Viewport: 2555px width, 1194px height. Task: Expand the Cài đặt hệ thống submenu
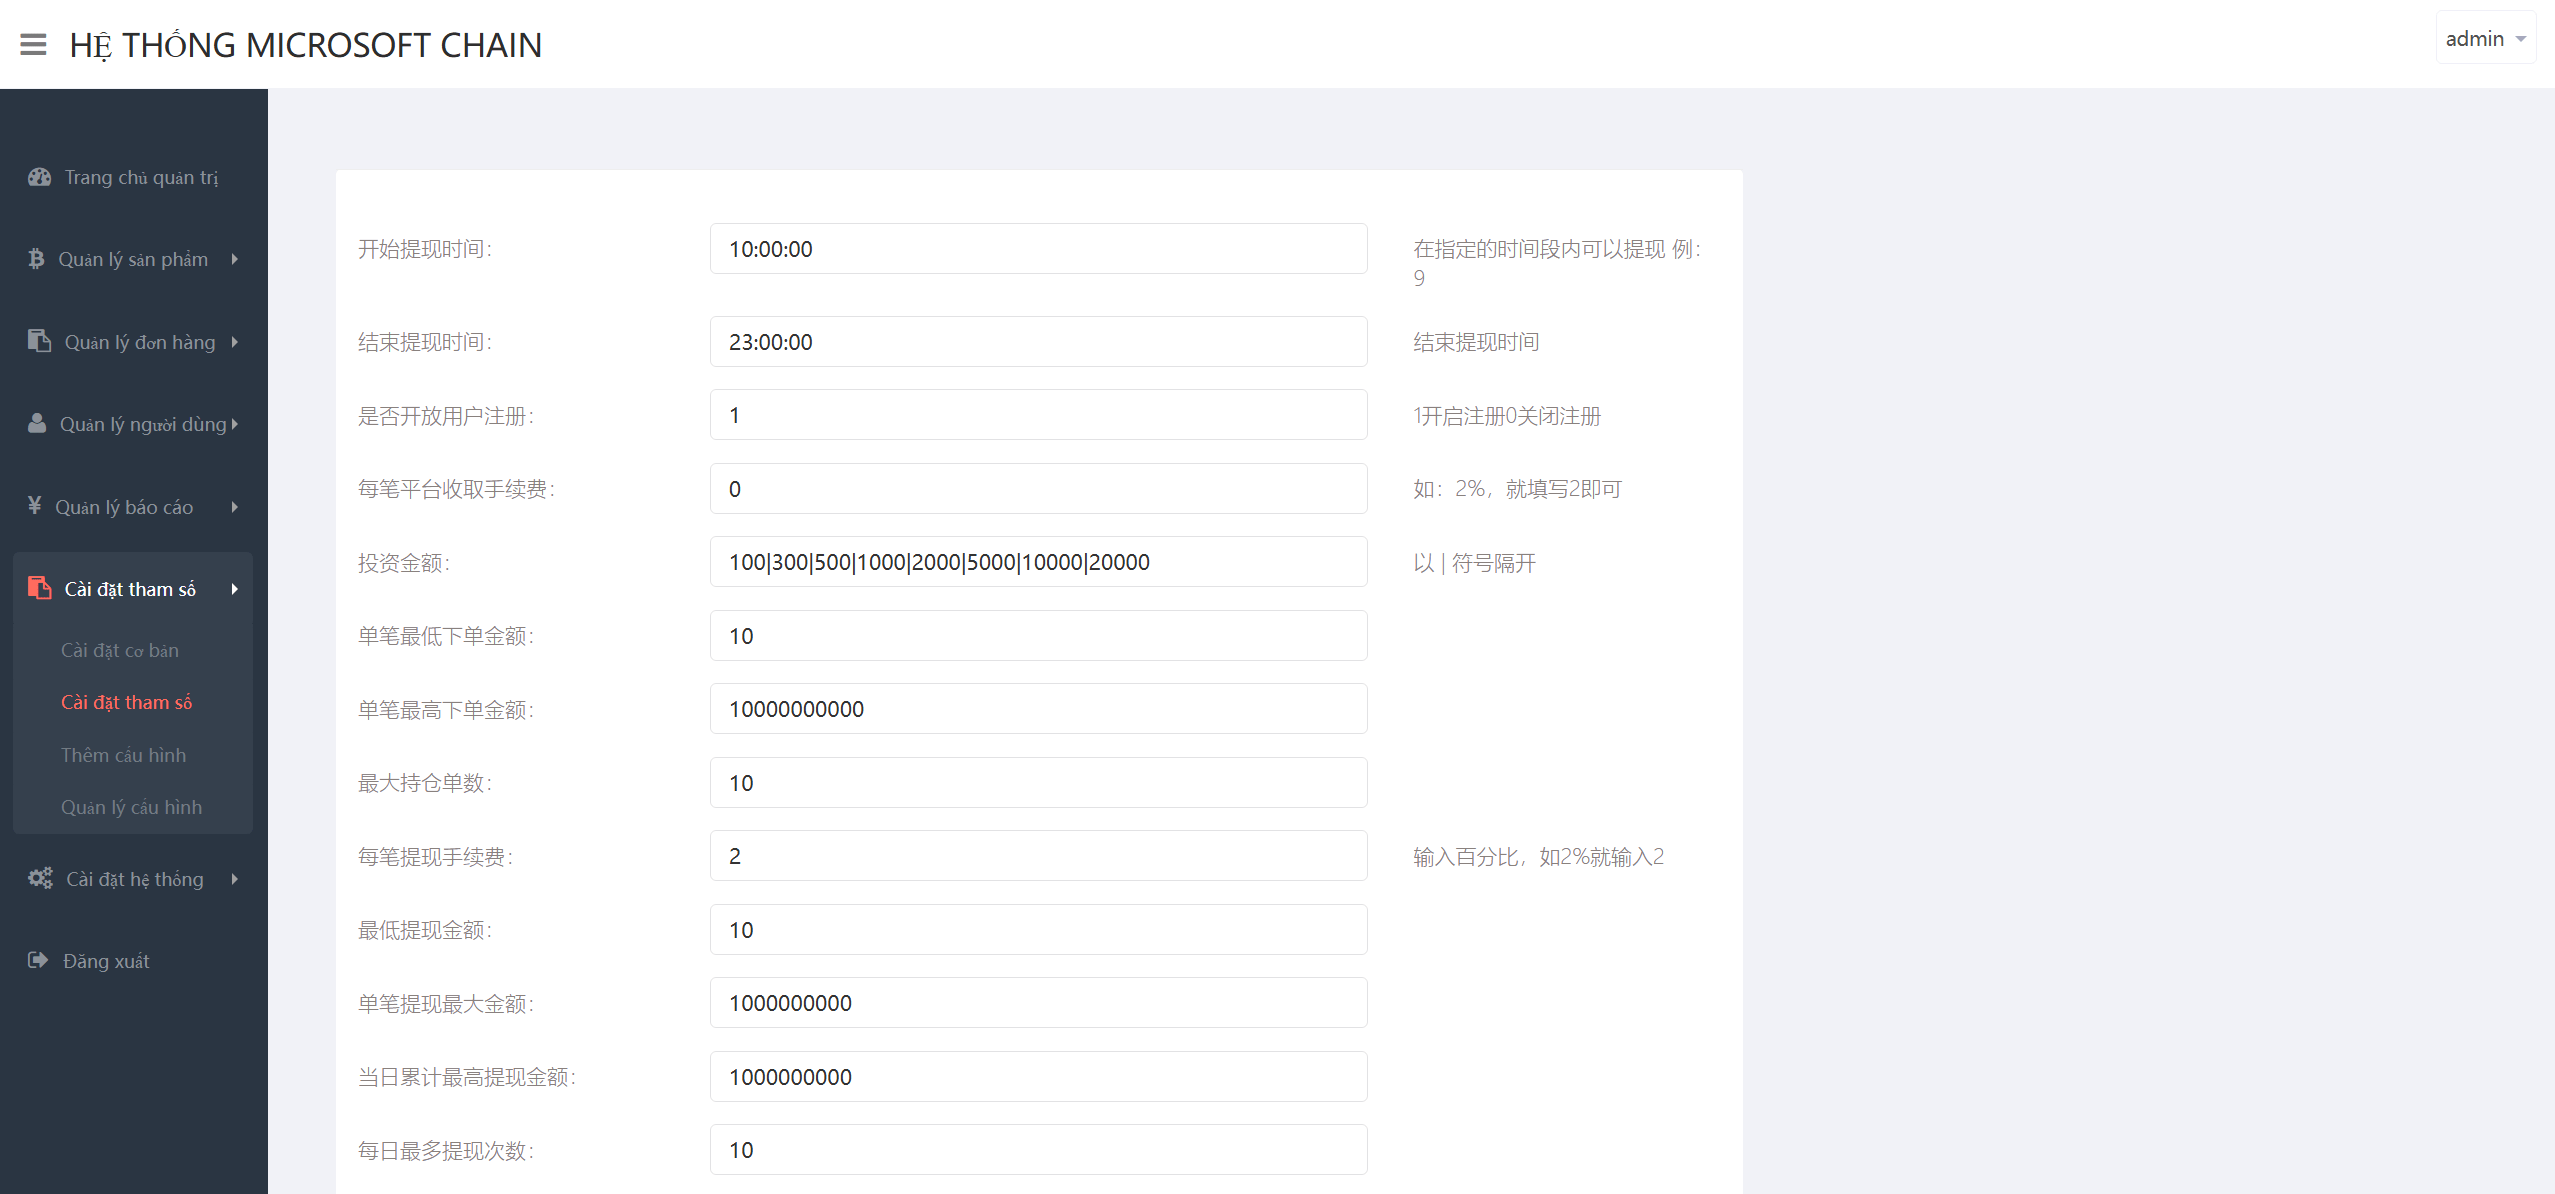pyautogui.click(x=236, y=878)
